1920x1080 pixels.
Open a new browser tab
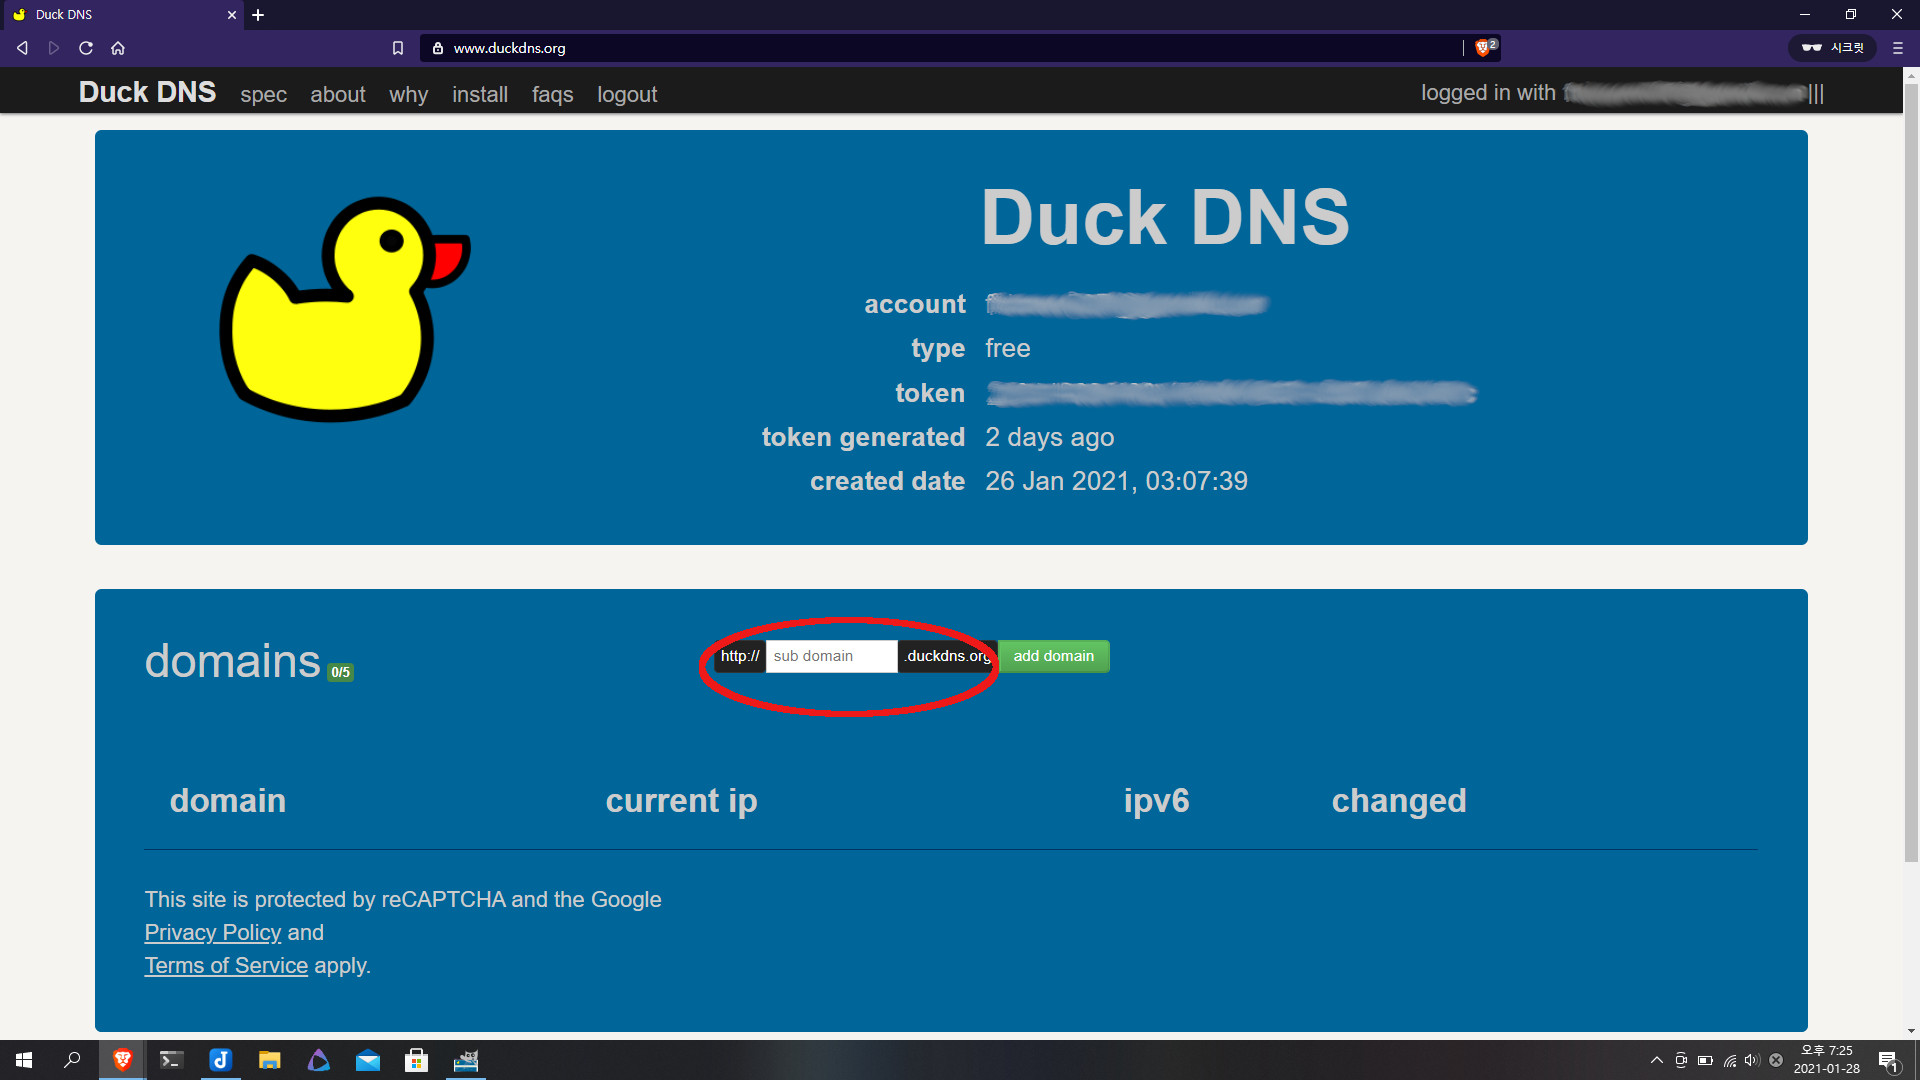click(258, 15)
